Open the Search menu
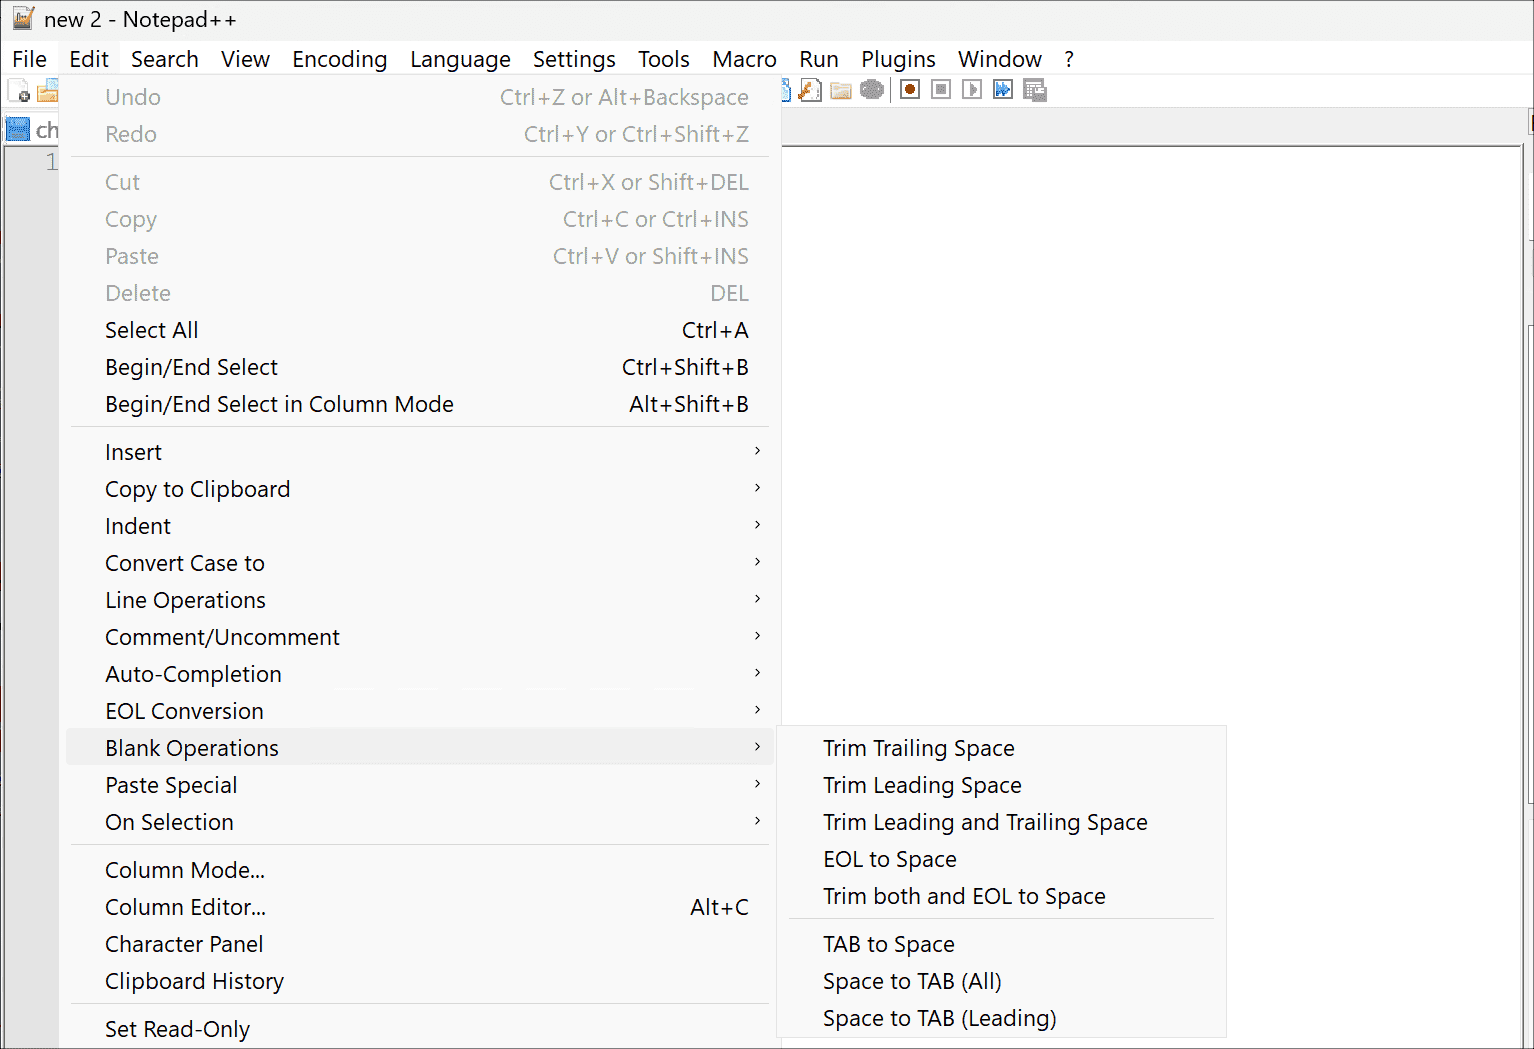 pyautogui.click(x=164, y=59)
